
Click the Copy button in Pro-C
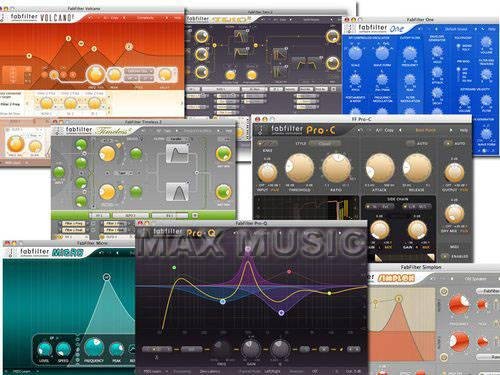[x=389, y=130]
